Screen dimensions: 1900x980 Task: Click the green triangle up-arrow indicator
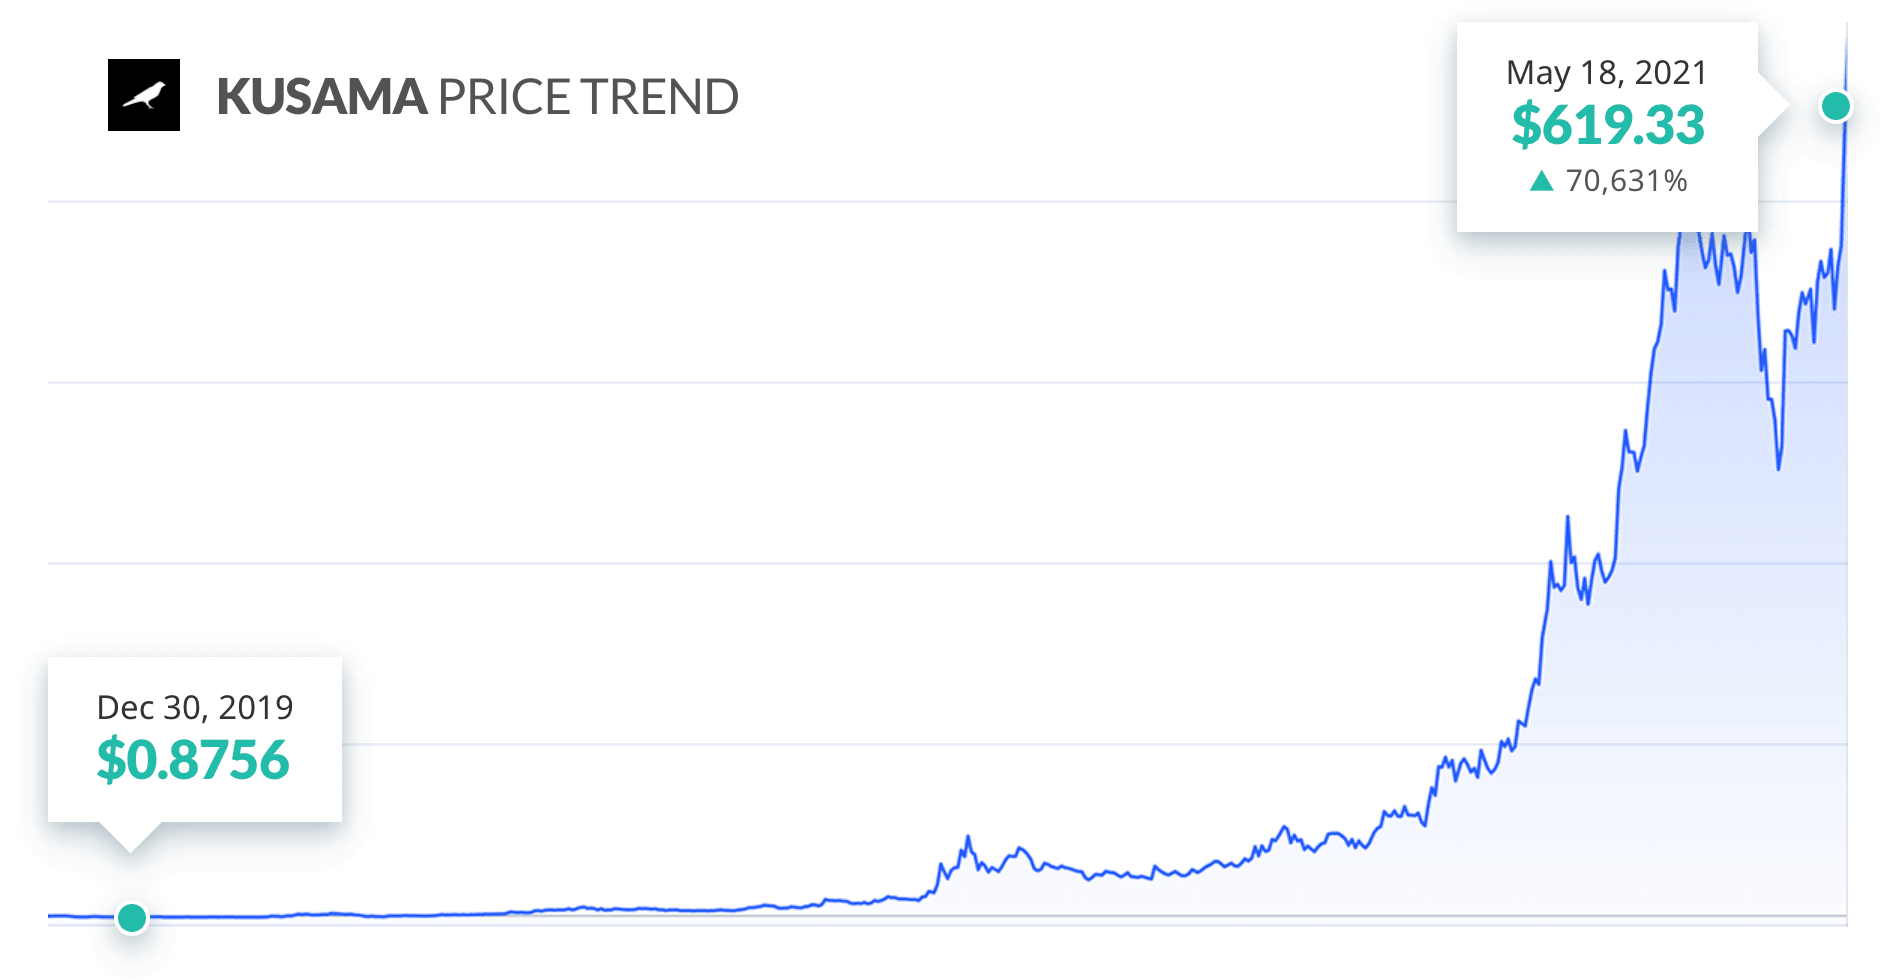pyautogui.click(x=1542, y=181)
